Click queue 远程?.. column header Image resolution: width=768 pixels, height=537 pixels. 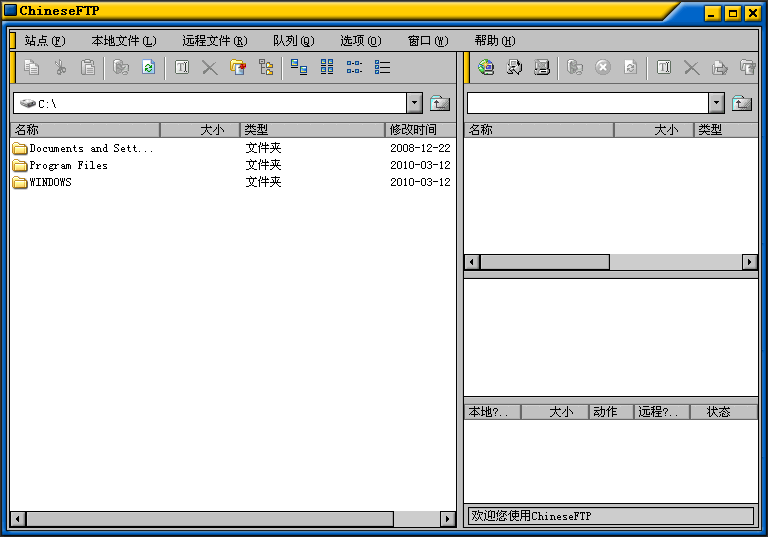pyautogui.click(x=662, y=412)
